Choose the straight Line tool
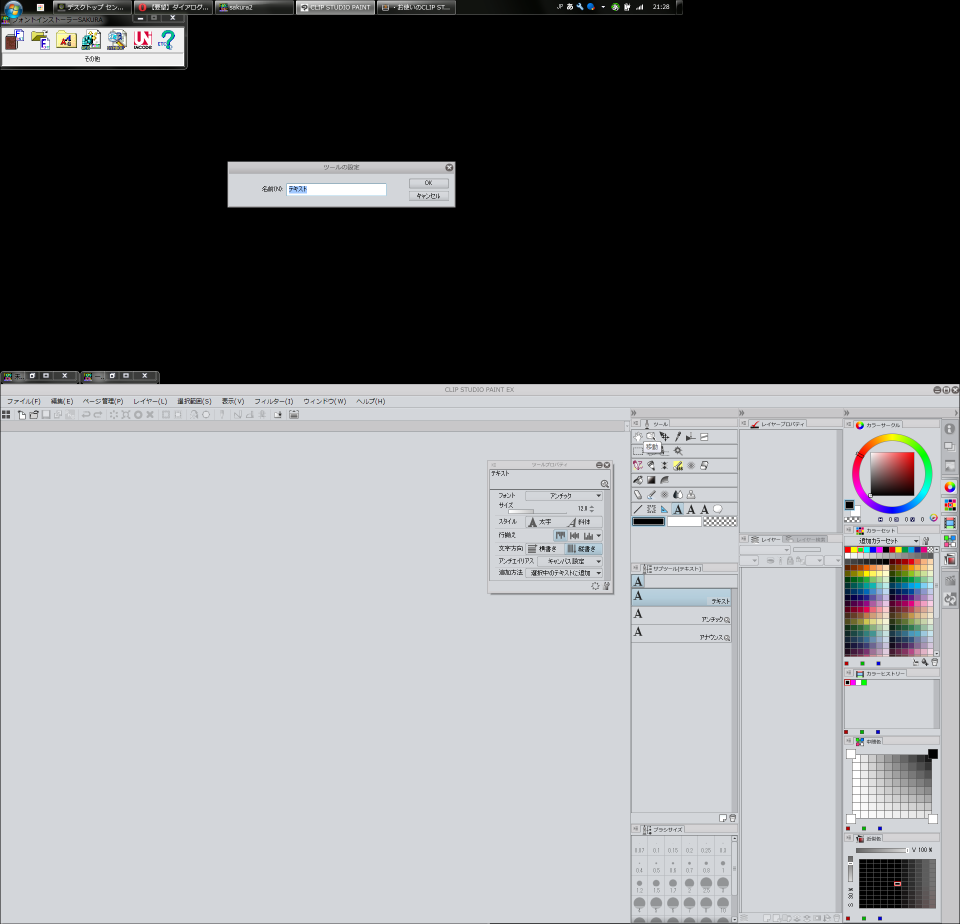 point(637,509)
